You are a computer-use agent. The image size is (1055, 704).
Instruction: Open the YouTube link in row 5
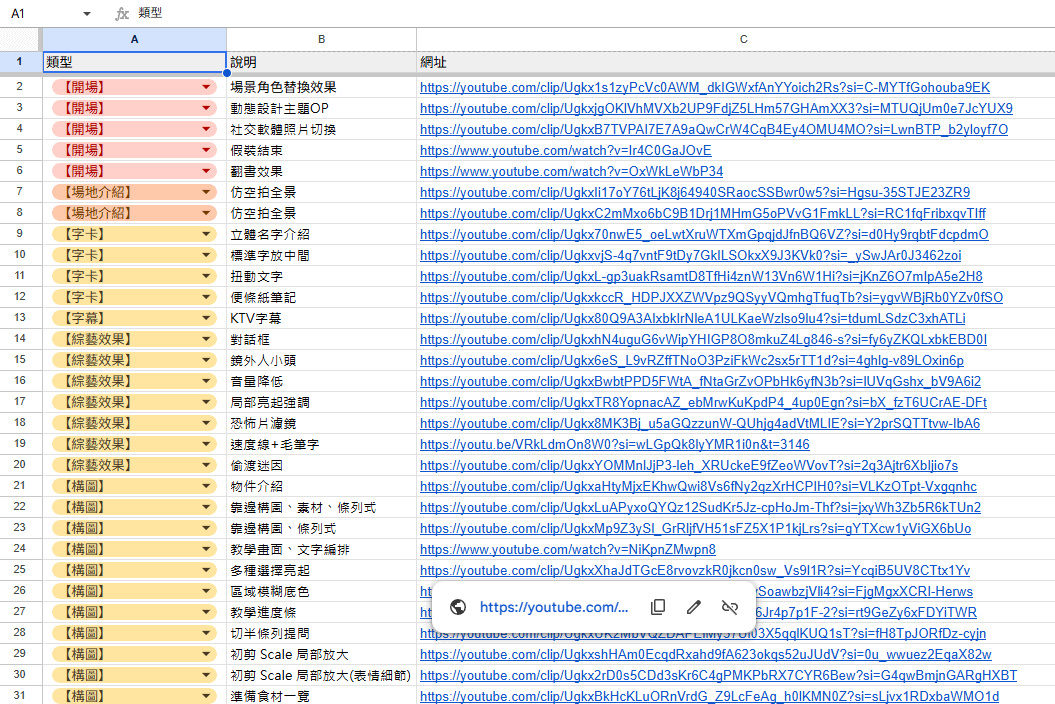point(565,151)
